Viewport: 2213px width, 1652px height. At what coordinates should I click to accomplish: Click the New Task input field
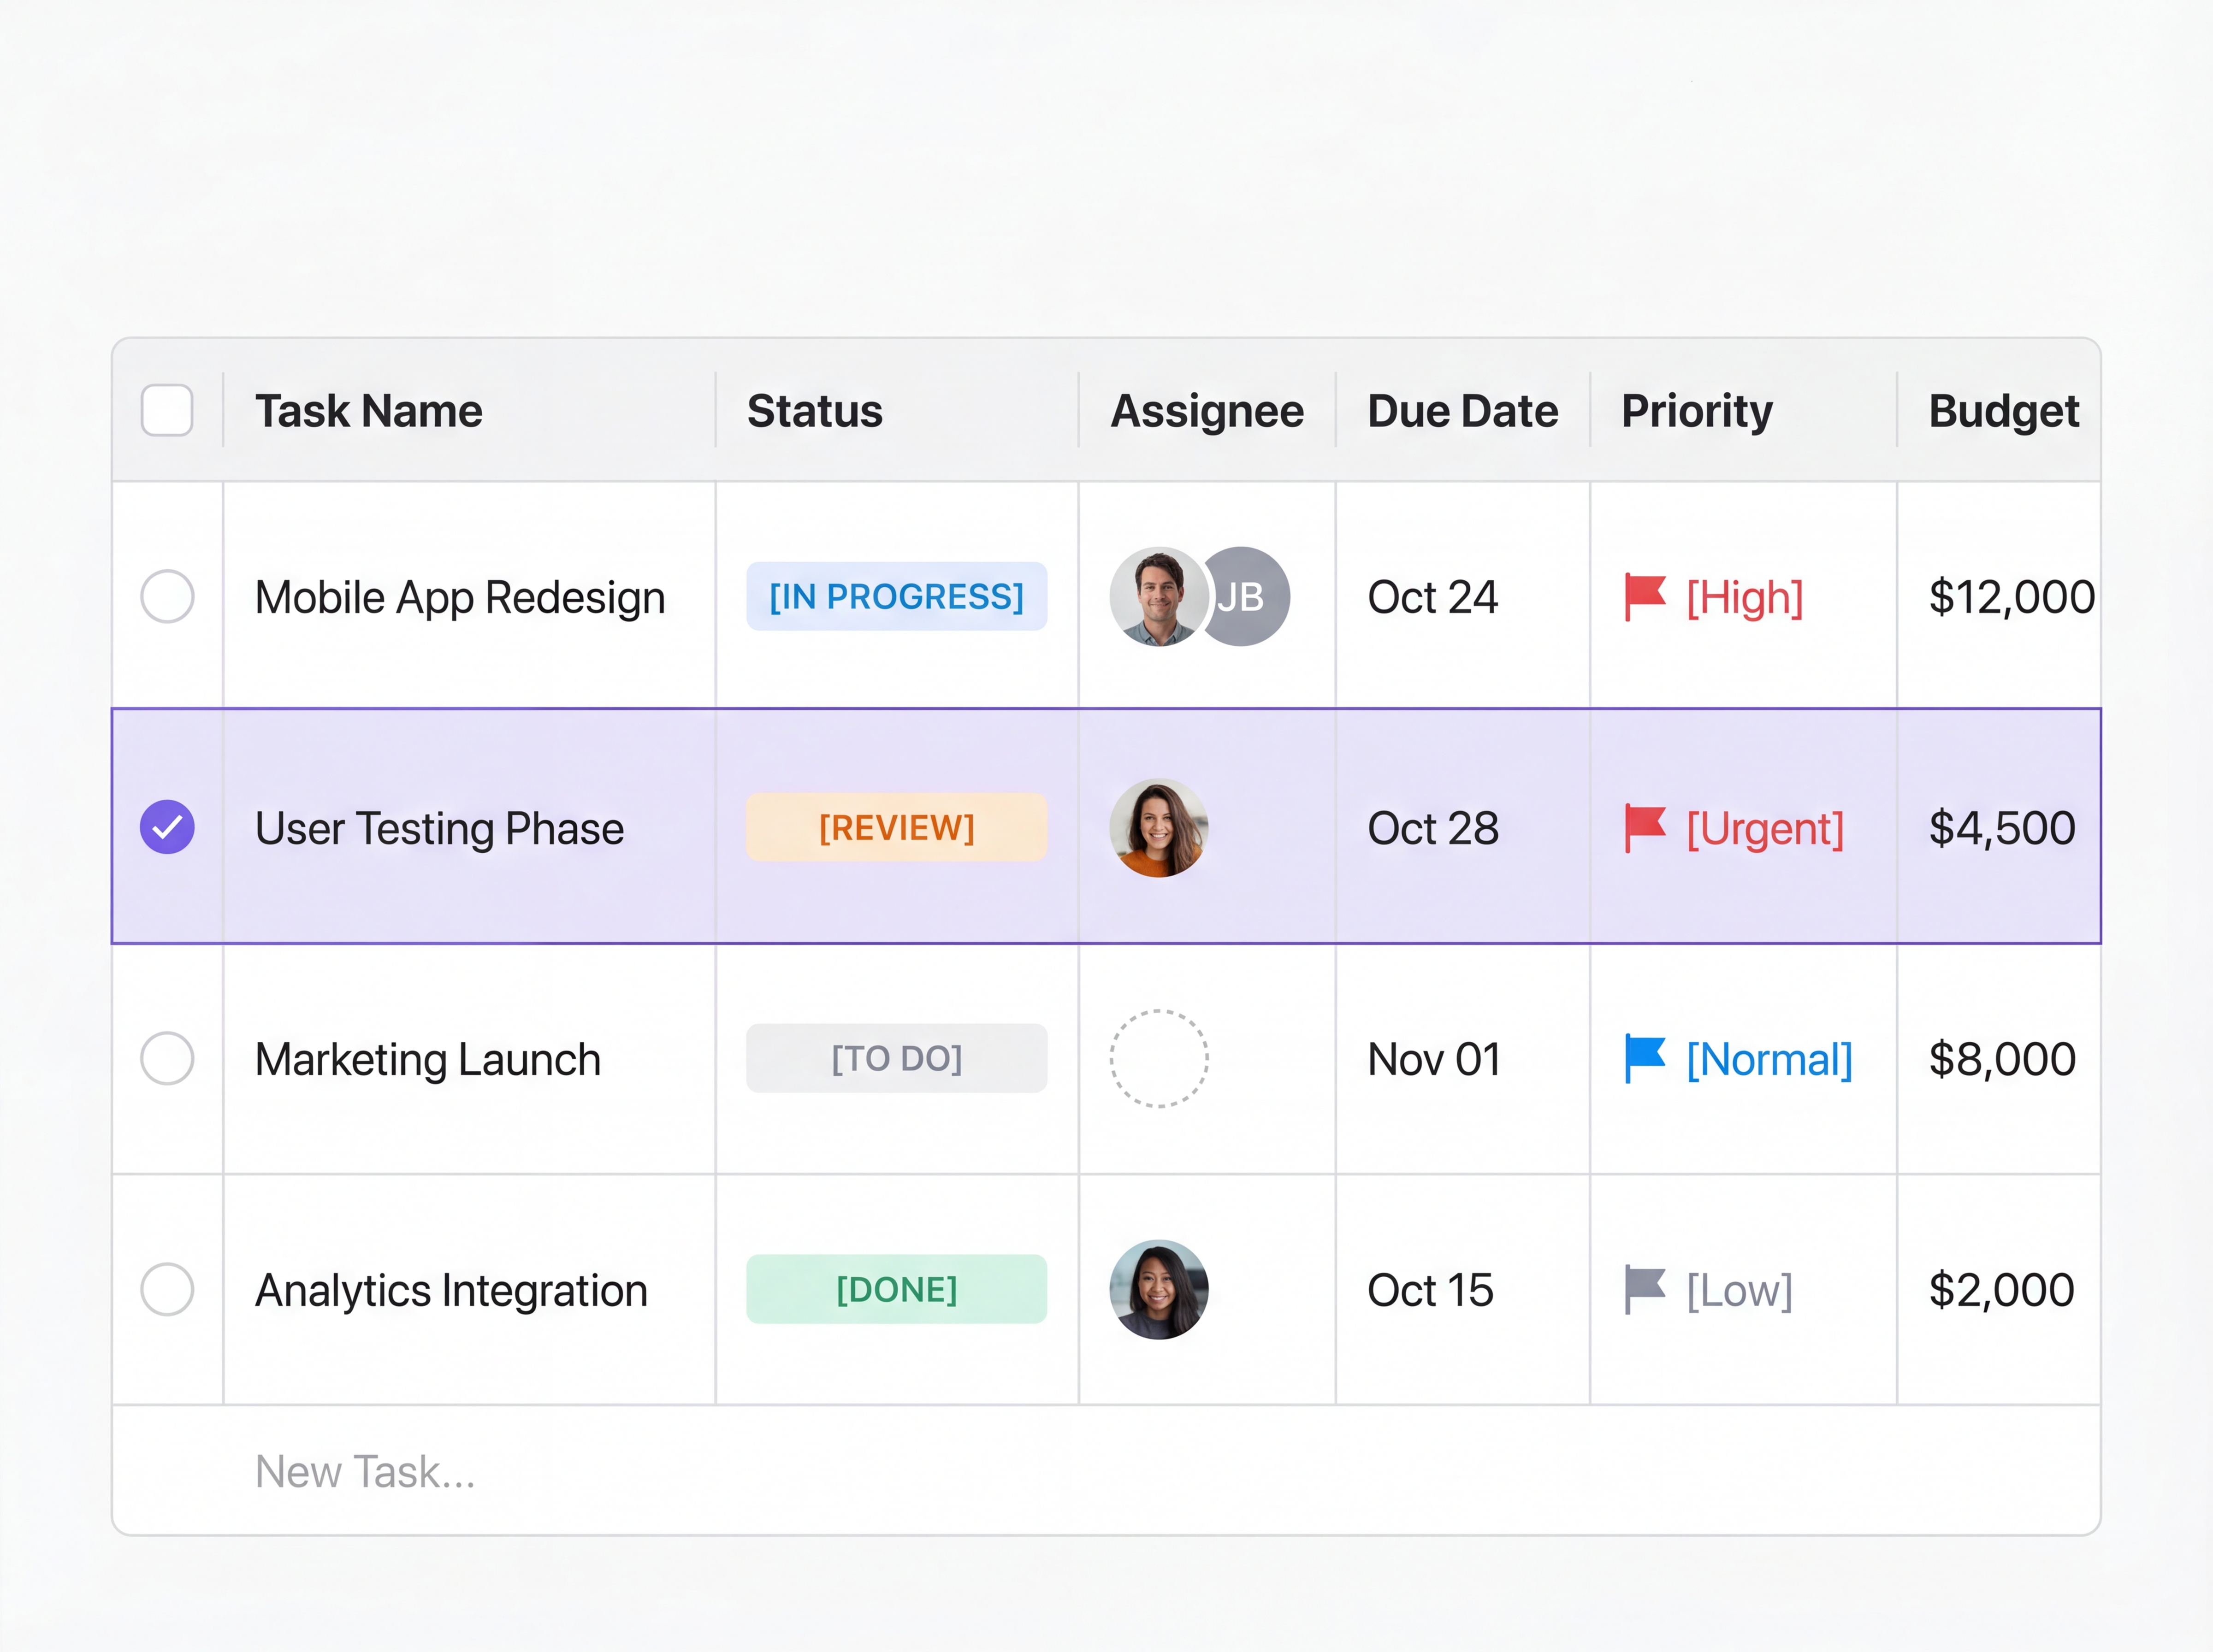coord(365,1471)
